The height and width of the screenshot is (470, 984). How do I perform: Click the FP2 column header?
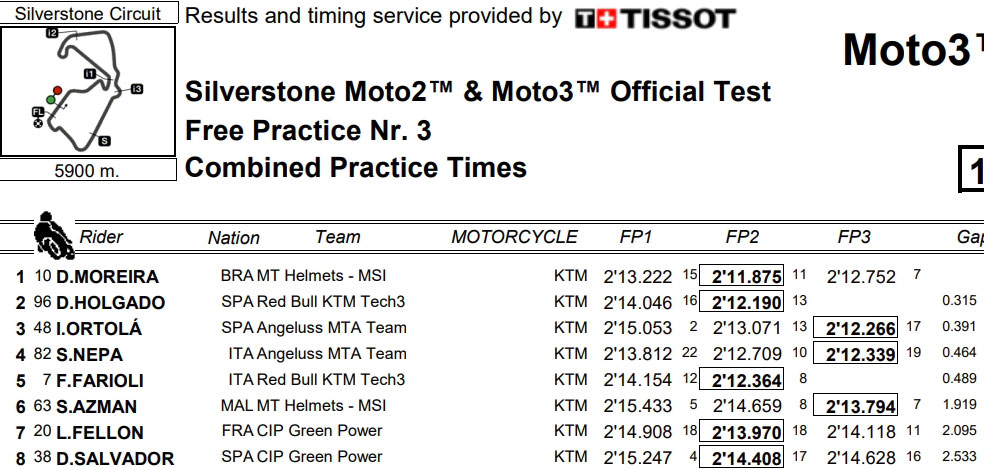[745, 237]
